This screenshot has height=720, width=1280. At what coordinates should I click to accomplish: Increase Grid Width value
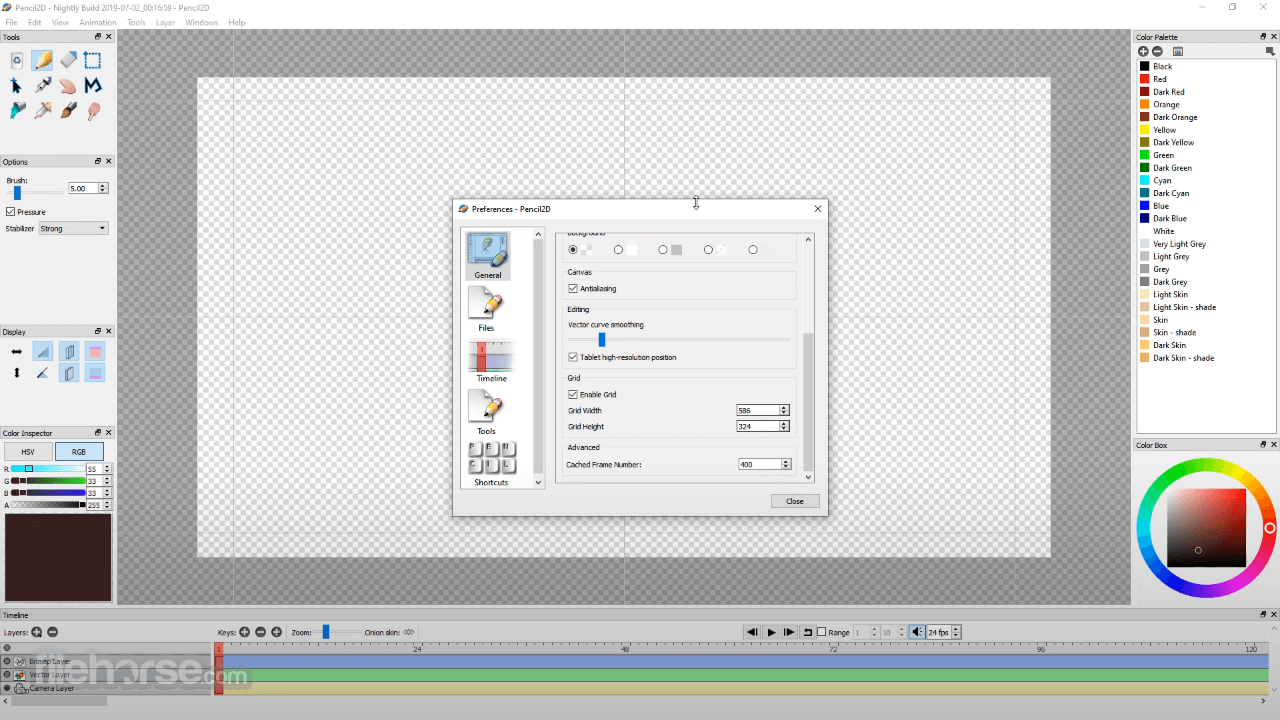[x=784, y=408]
